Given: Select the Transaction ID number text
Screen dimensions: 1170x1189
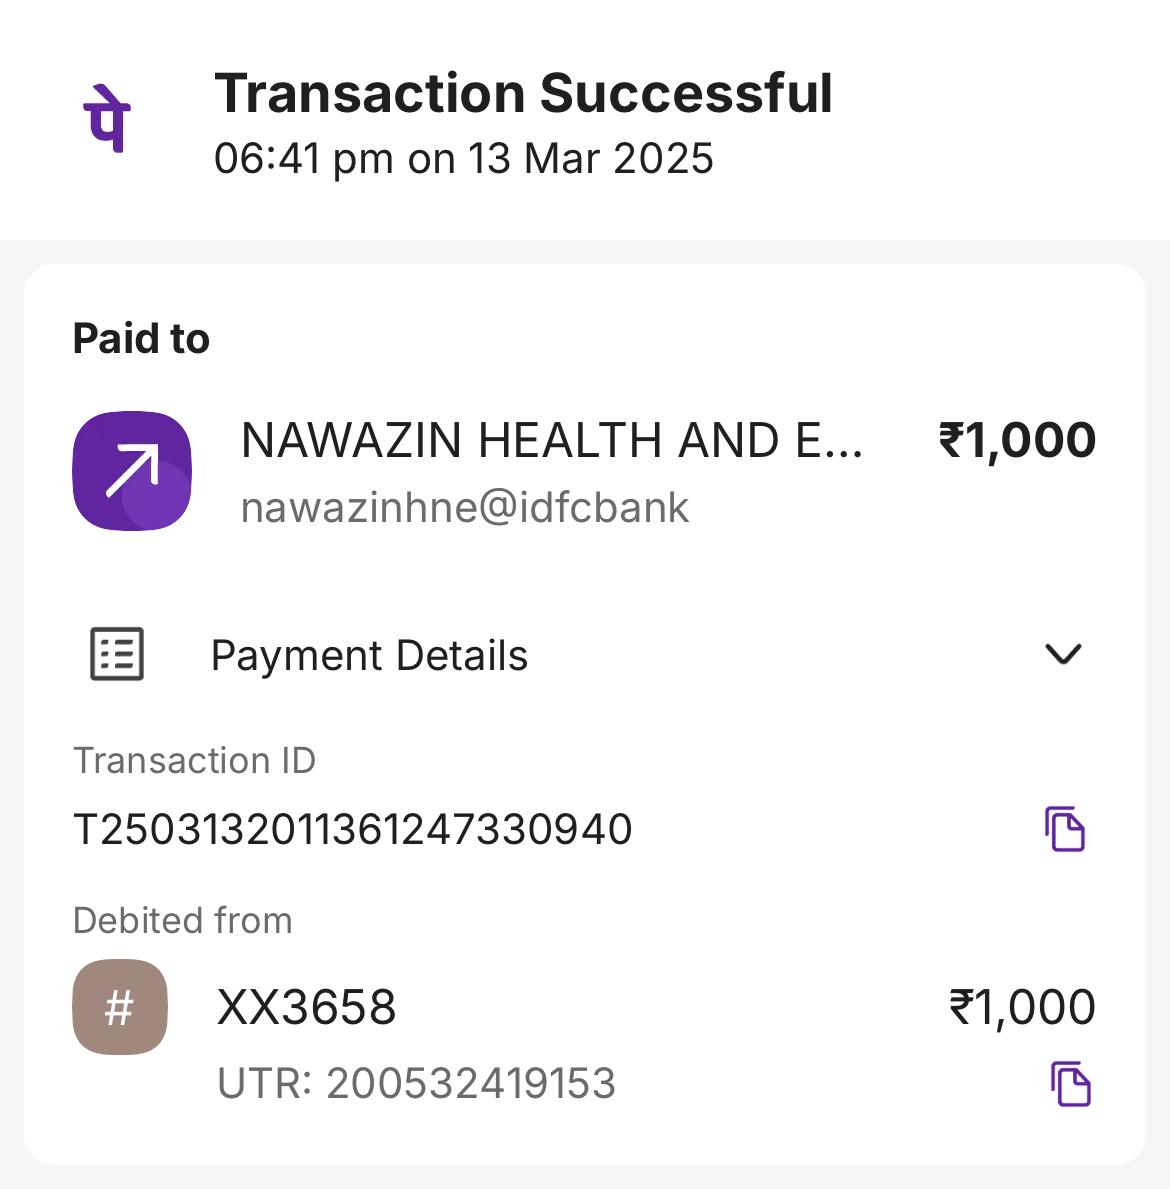Looking at the screenshot, I should click(x=353, y=829).
